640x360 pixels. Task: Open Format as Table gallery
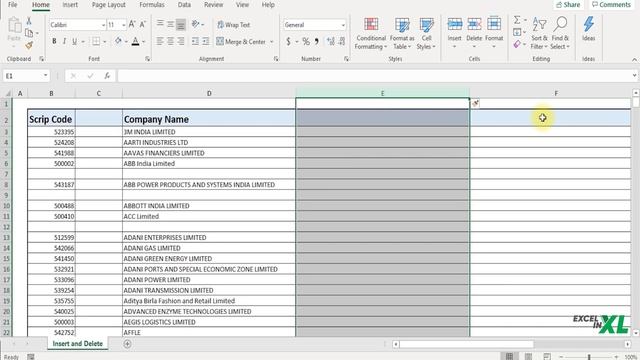pyautogui.click(x=402, y=33)
